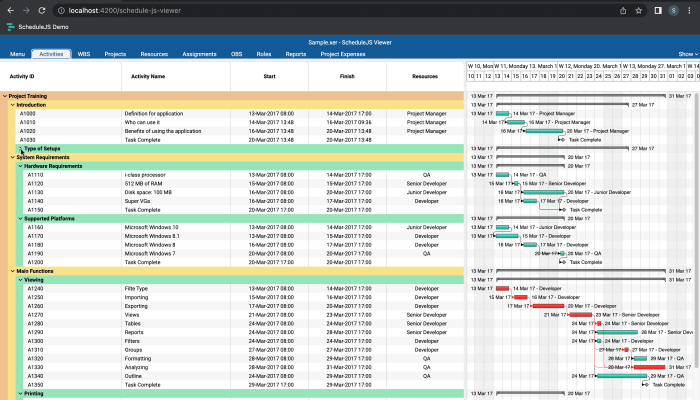700x400 pixels.
Task: Collapse the Viewing group
Action: (x=21, y=280)
